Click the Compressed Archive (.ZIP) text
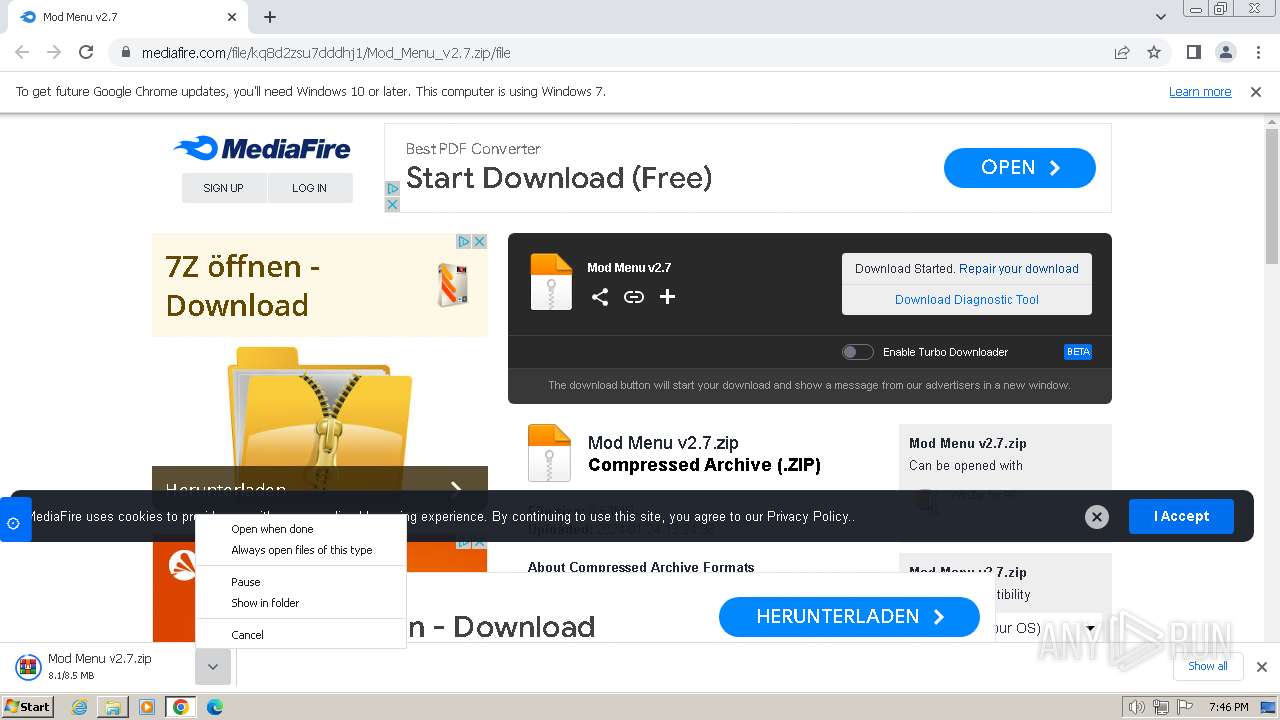 click(x=704, y=465)
